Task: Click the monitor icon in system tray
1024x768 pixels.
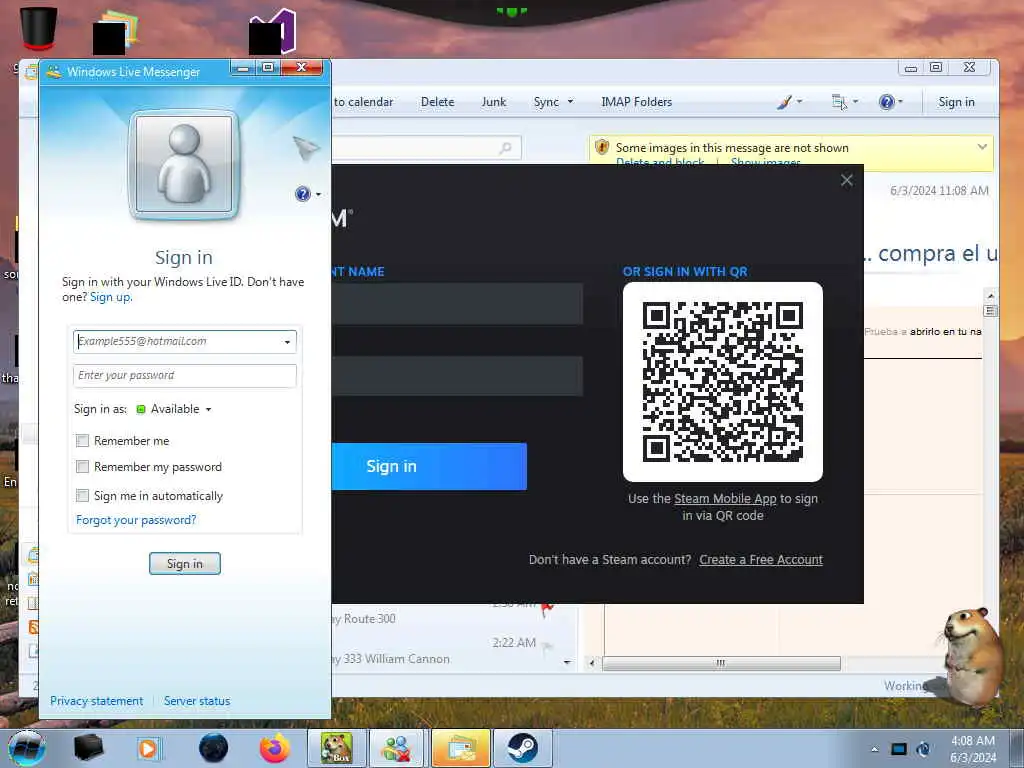Action: 899,749
